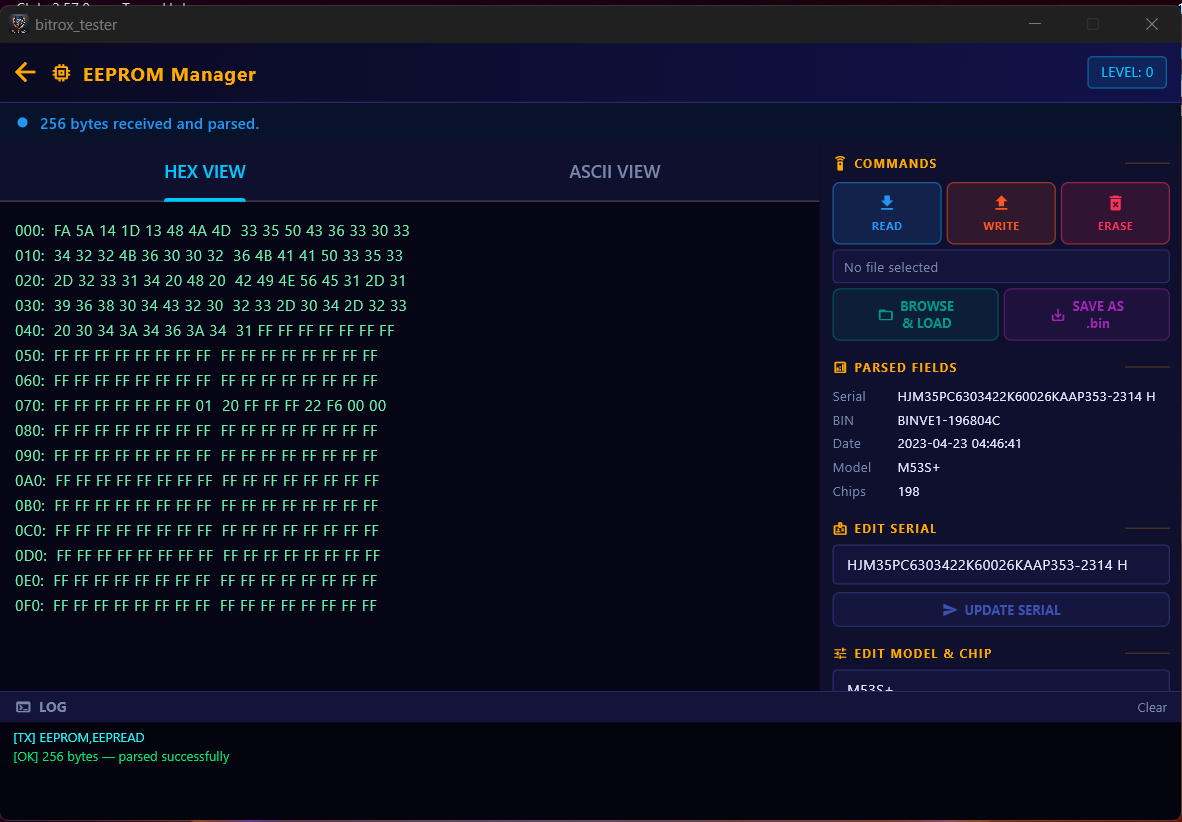Click the WRITE command button
The width and height of the screenshot is (1182, 822).
(1001, 213)
